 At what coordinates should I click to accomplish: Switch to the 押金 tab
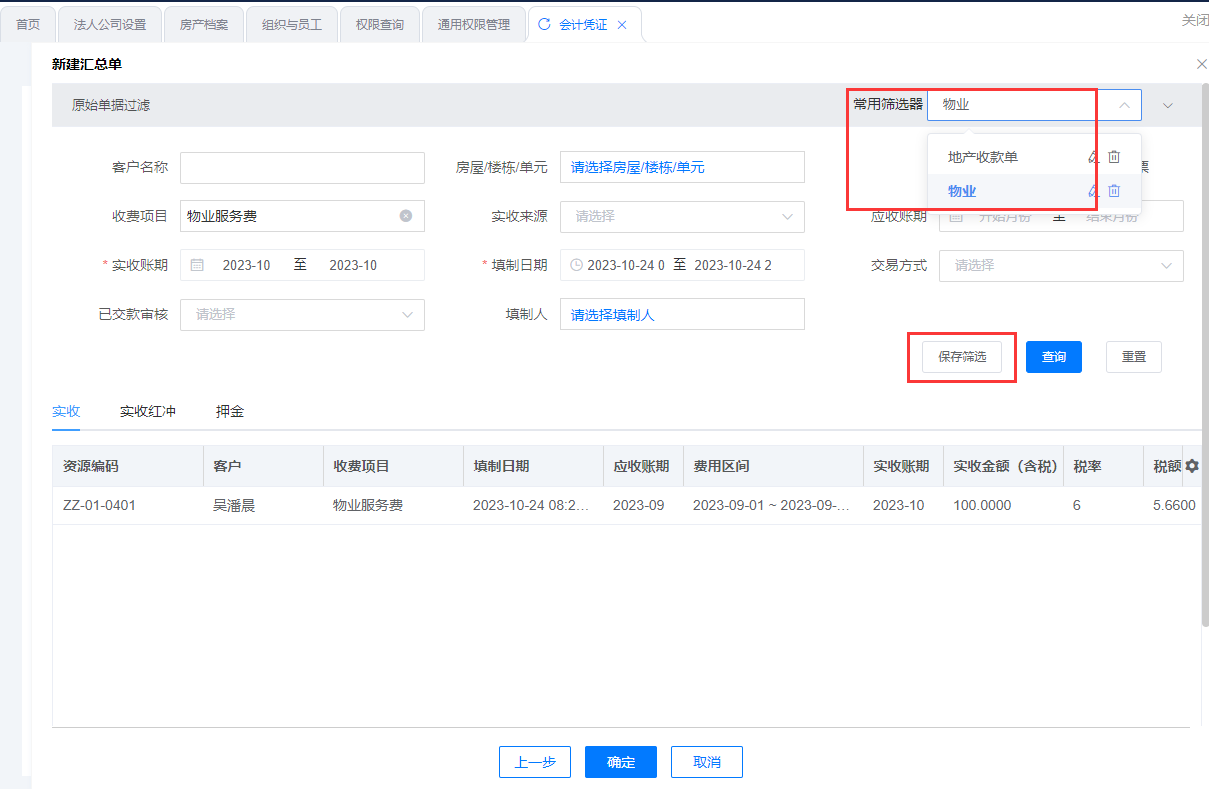click(230, 411)
